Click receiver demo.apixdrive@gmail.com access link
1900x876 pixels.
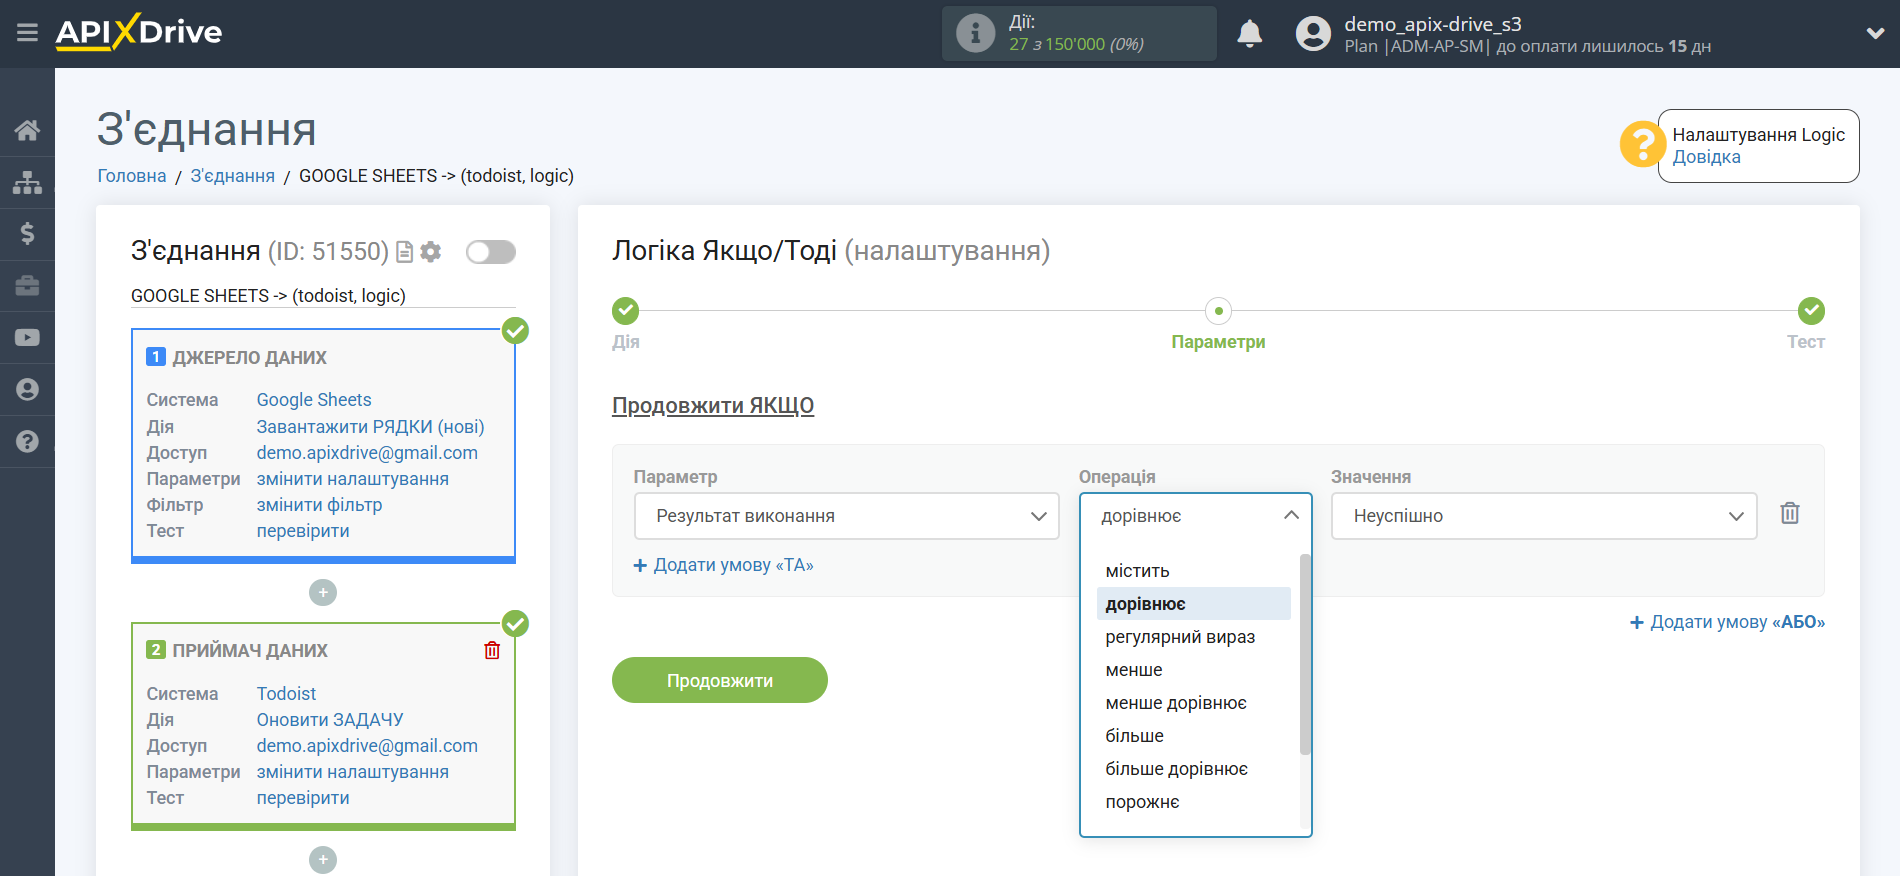pyautogui.click(x=367, y=746)
